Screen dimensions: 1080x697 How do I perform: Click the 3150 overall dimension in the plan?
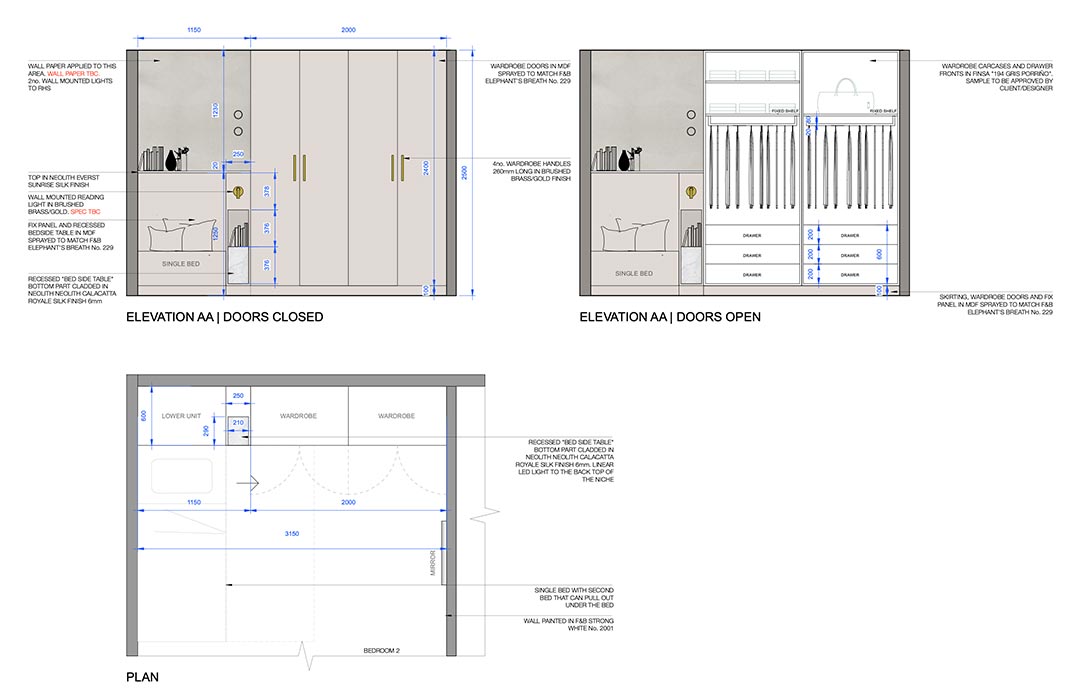pyautogui.click(x=292, y=534)
